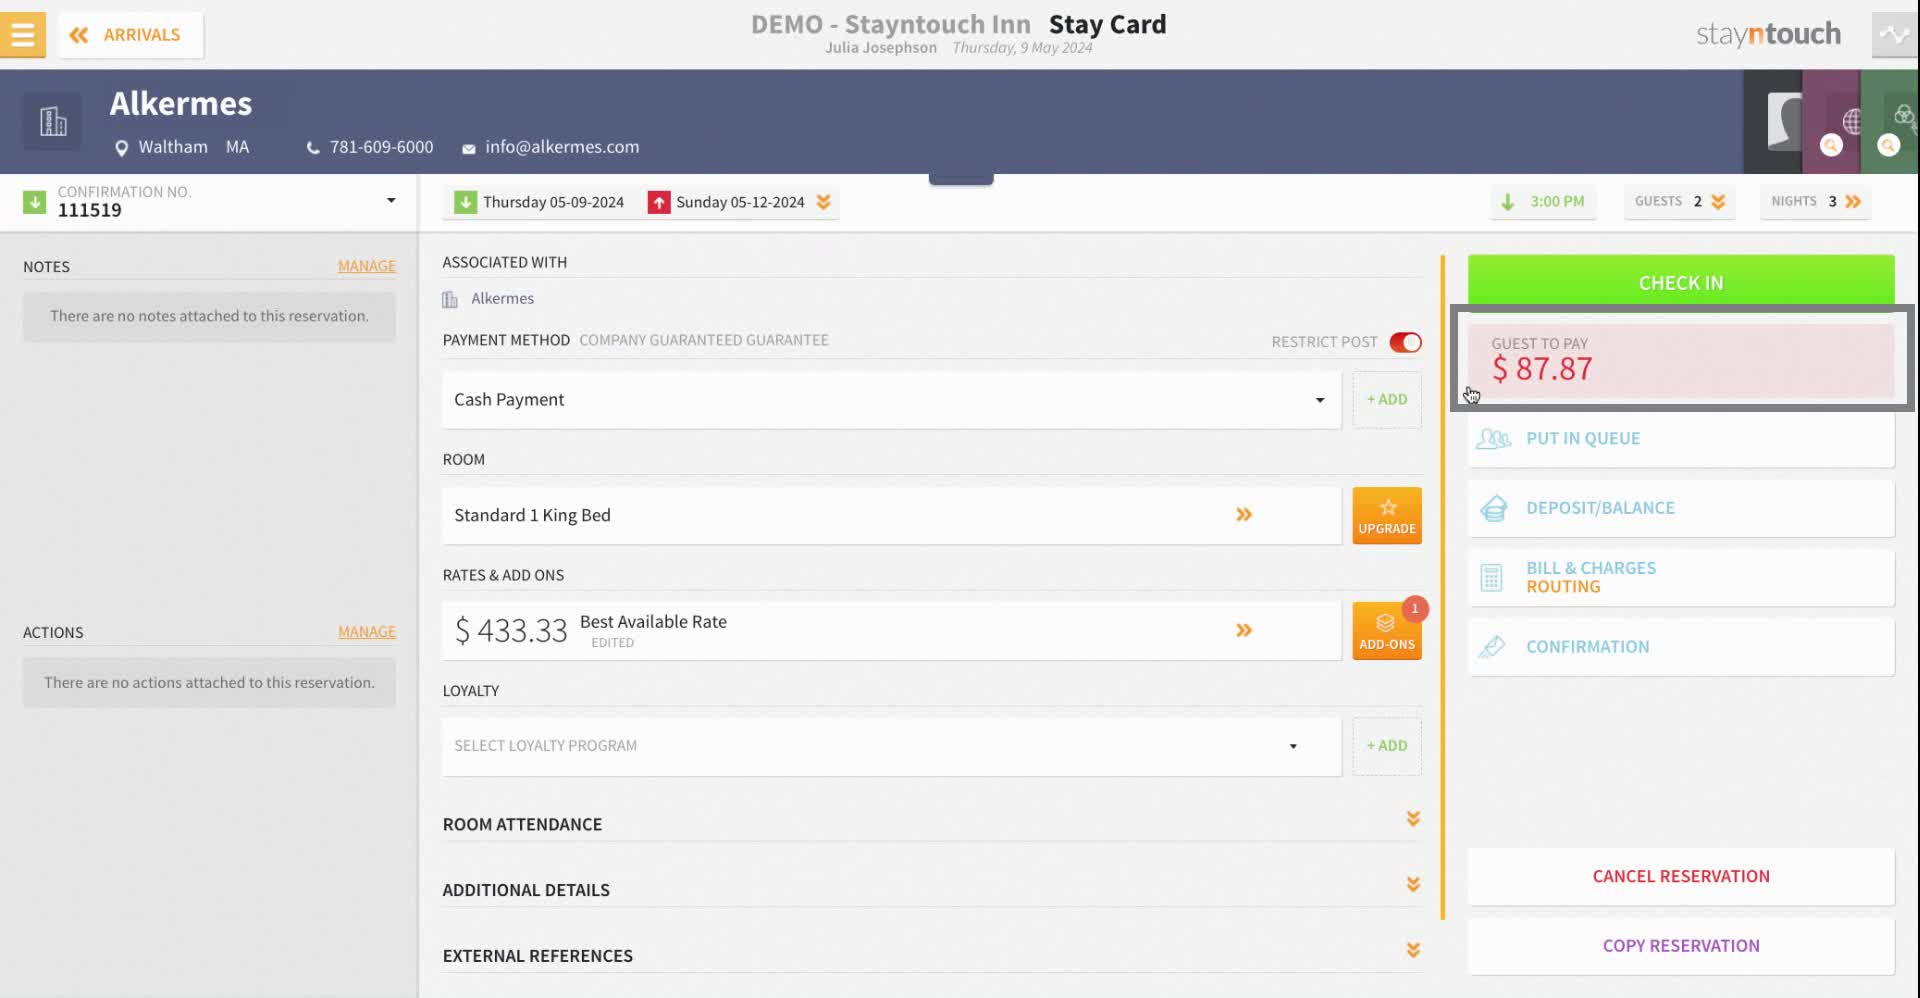Viewport: 1920px width, 998px height.
Task: Click search magnifier on green group card
Action: point(1888,145)
